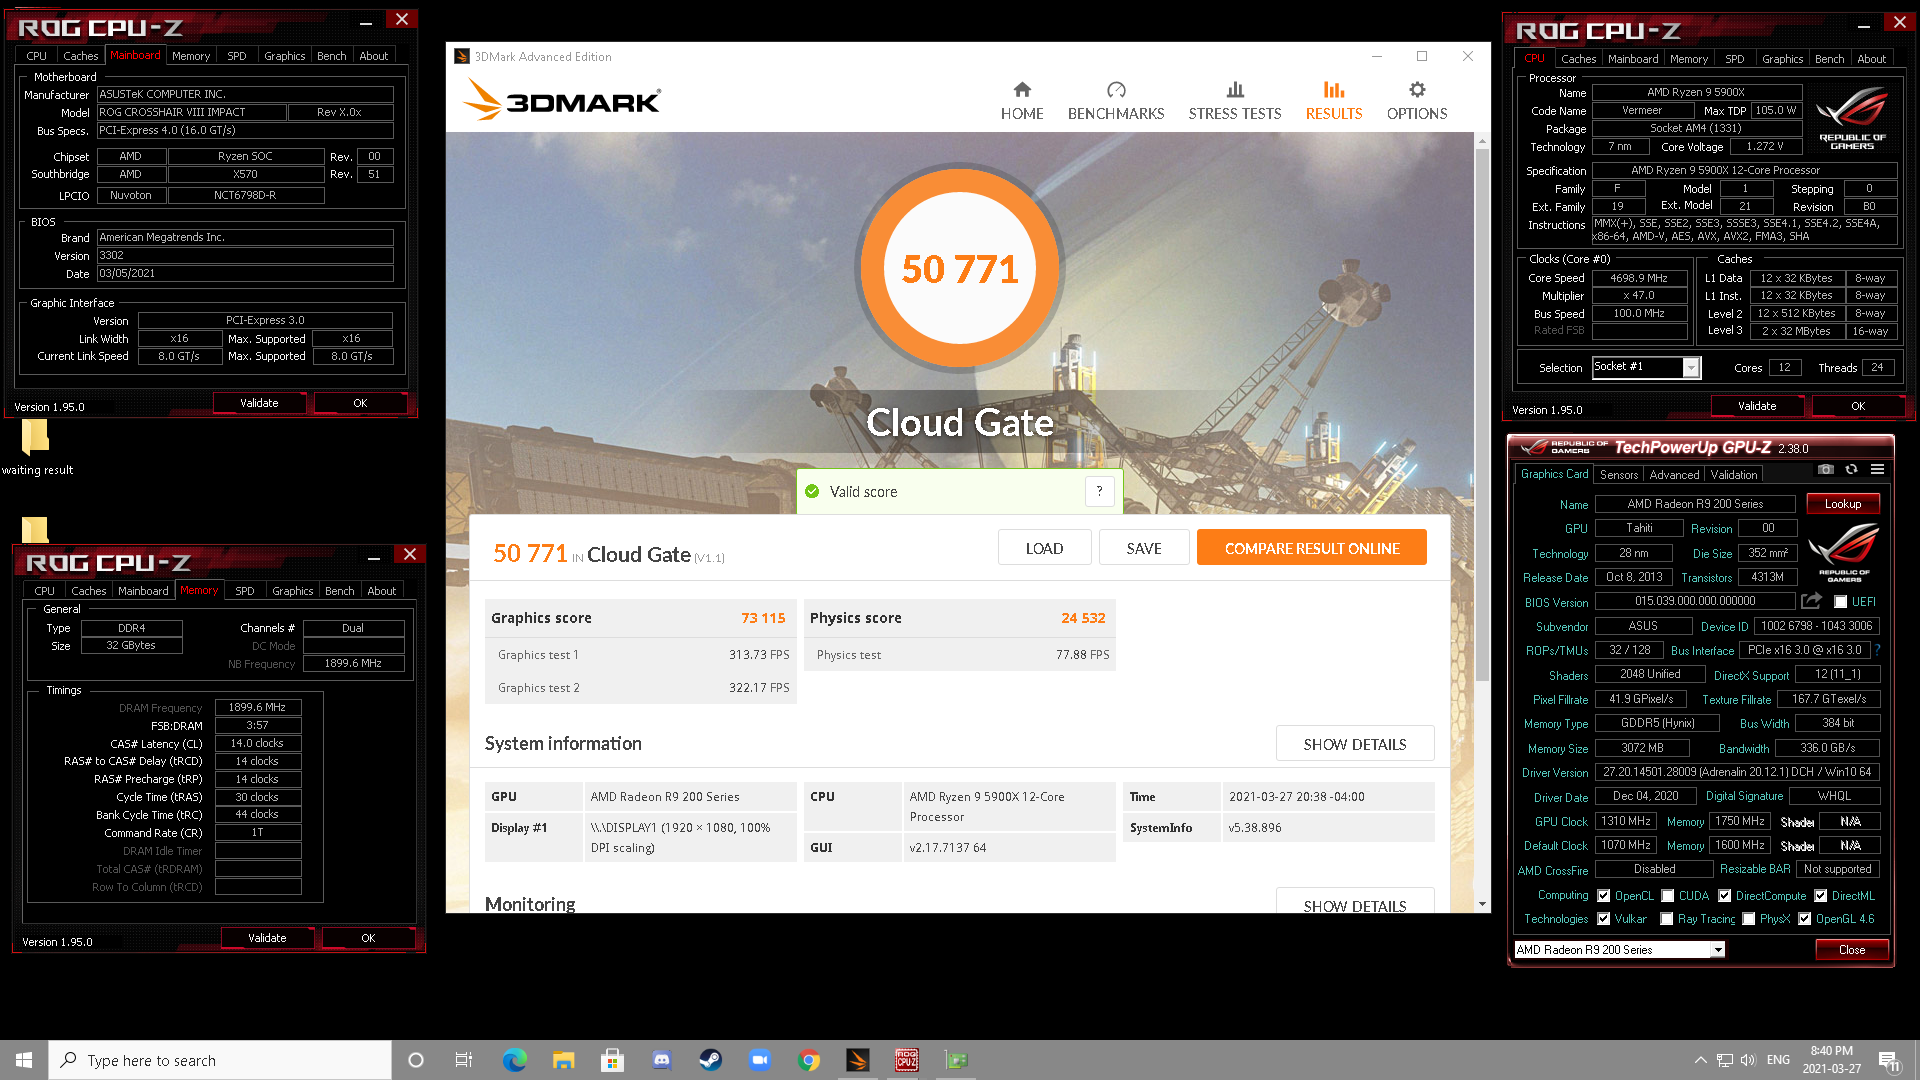1920x1080 pixels.
Task: Click the valid score help question mark
Action: pyautogui.click(x=1099, y=491)
